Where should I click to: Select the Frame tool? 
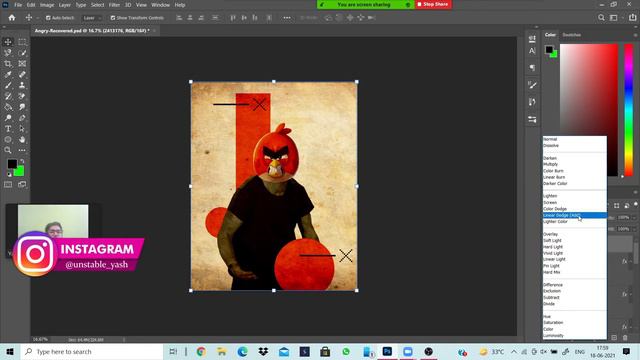click(22, 64)
